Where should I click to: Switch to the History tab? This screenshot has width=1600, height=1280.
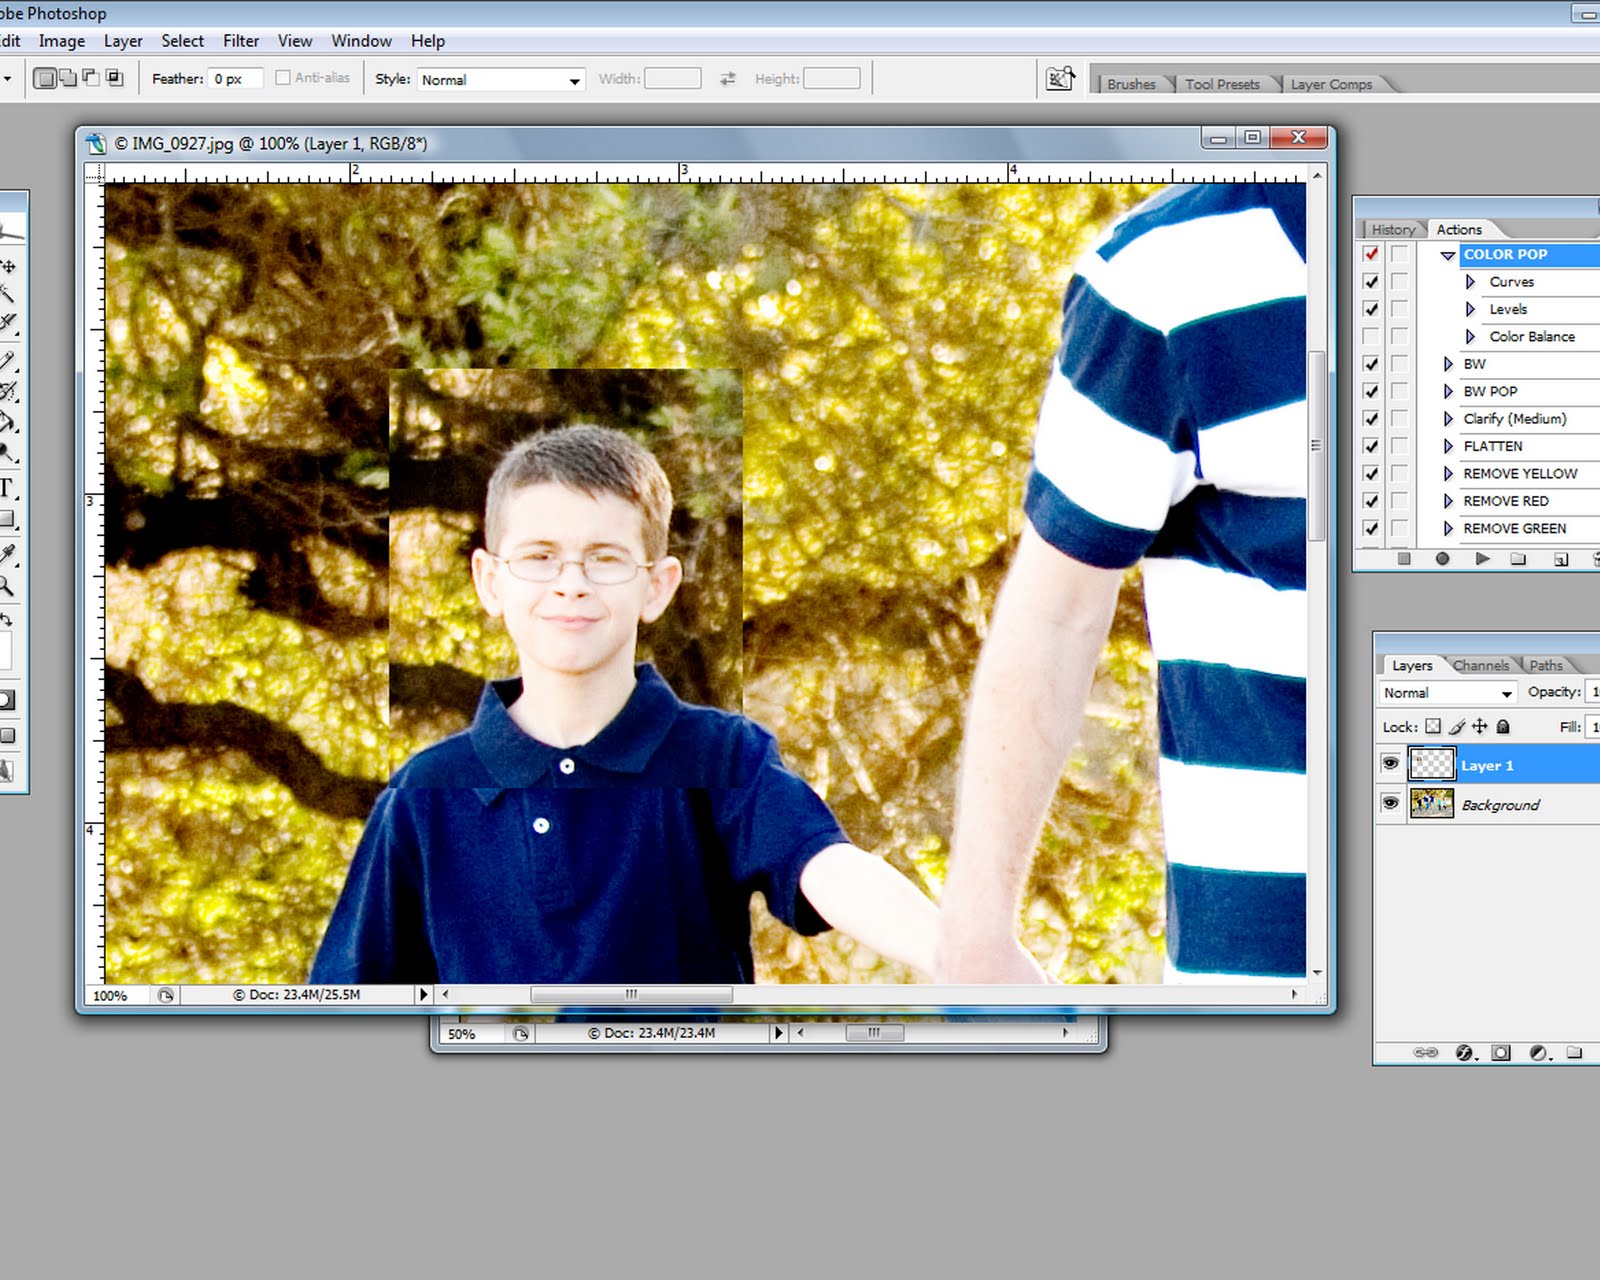click(1393, 229)
